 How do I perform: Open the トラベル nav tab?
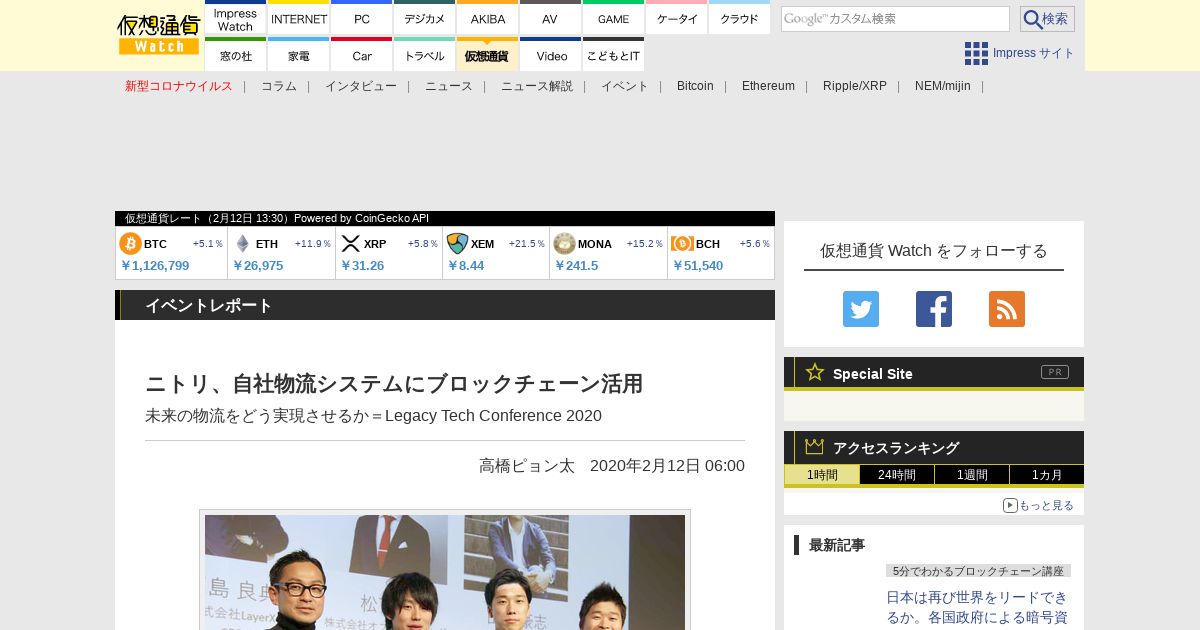(424, 56)
